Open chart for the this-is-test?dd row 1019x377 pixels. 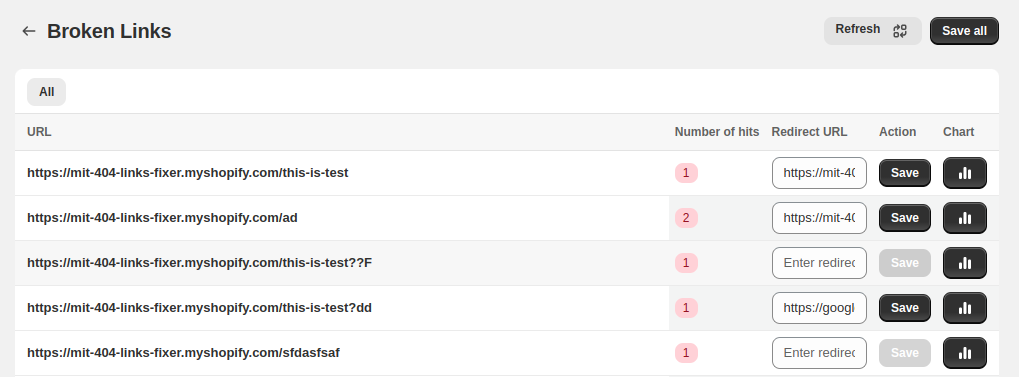click(964, 307)
